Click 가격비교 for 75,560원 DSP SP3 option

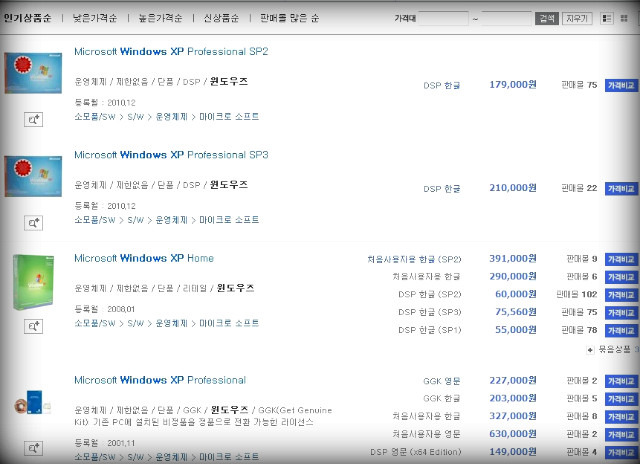[x=621, y=313]
